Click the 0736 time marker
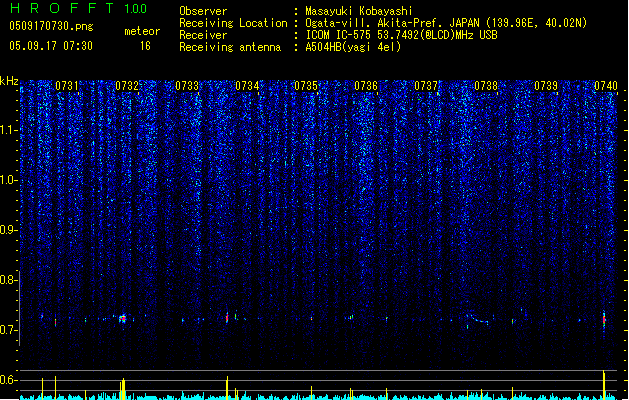The height and width of the screenshot is (400, 629). [x=366, y=86]
